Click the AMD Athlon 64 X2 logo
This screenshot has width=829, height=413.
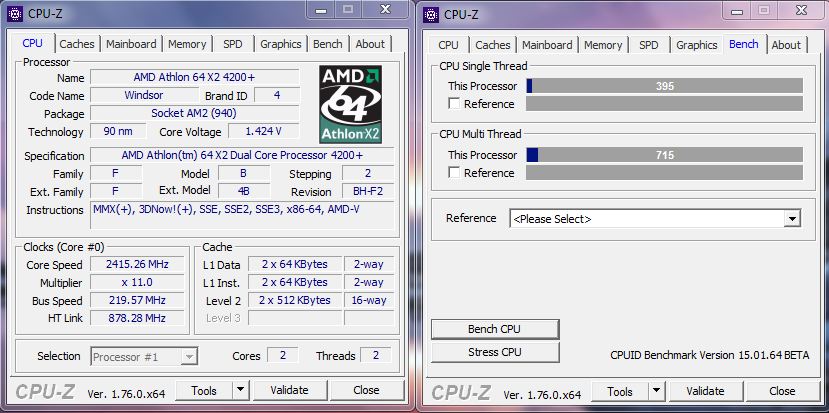coord(351,104)
